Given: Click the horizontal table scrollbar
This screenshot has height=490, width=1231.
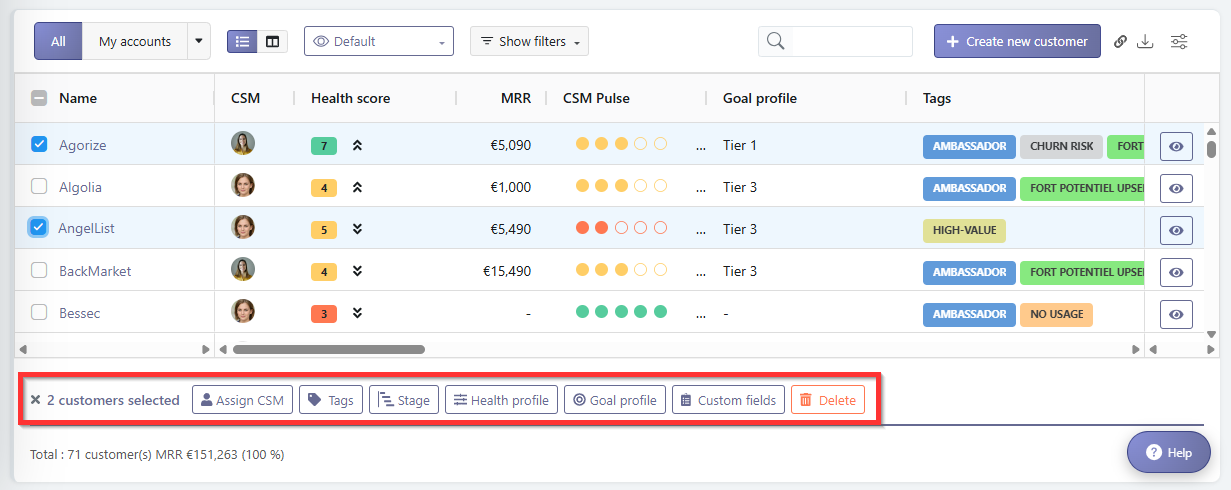Looking at the screenshot, I should [x=328, y=349].
